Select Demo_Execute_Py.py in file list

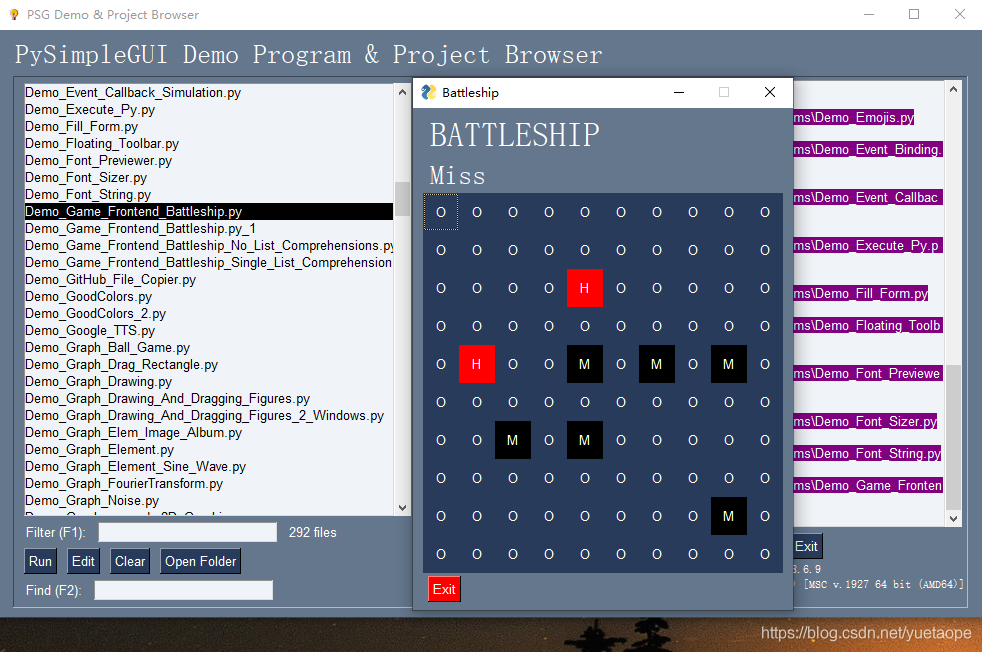(x=209, y=109)
